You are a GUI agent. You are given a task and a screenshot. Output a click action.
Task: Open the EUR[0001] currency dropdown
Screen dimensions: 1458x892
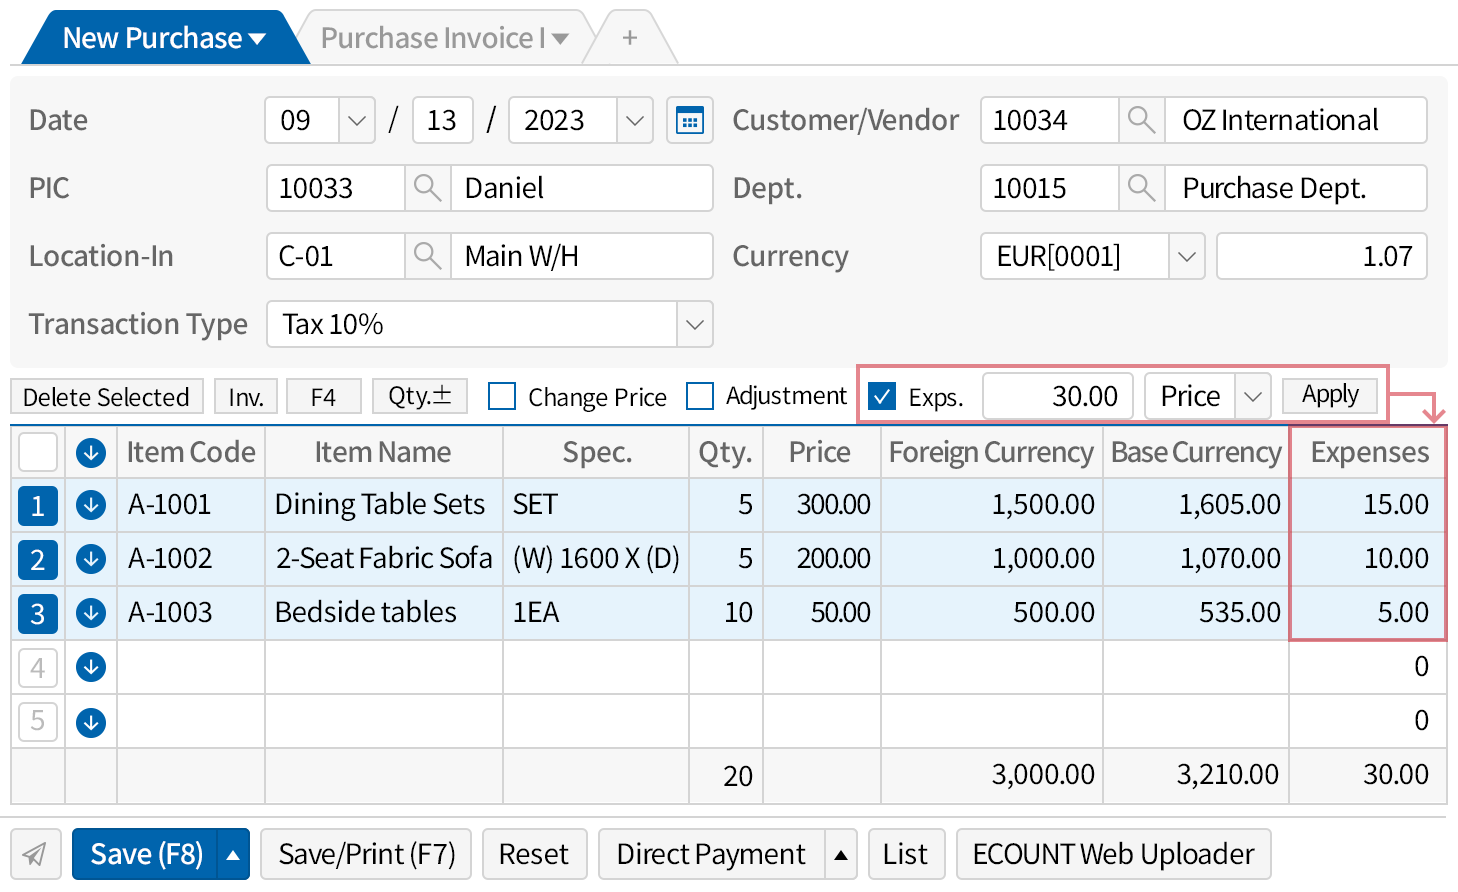(x=1186, y=257)
